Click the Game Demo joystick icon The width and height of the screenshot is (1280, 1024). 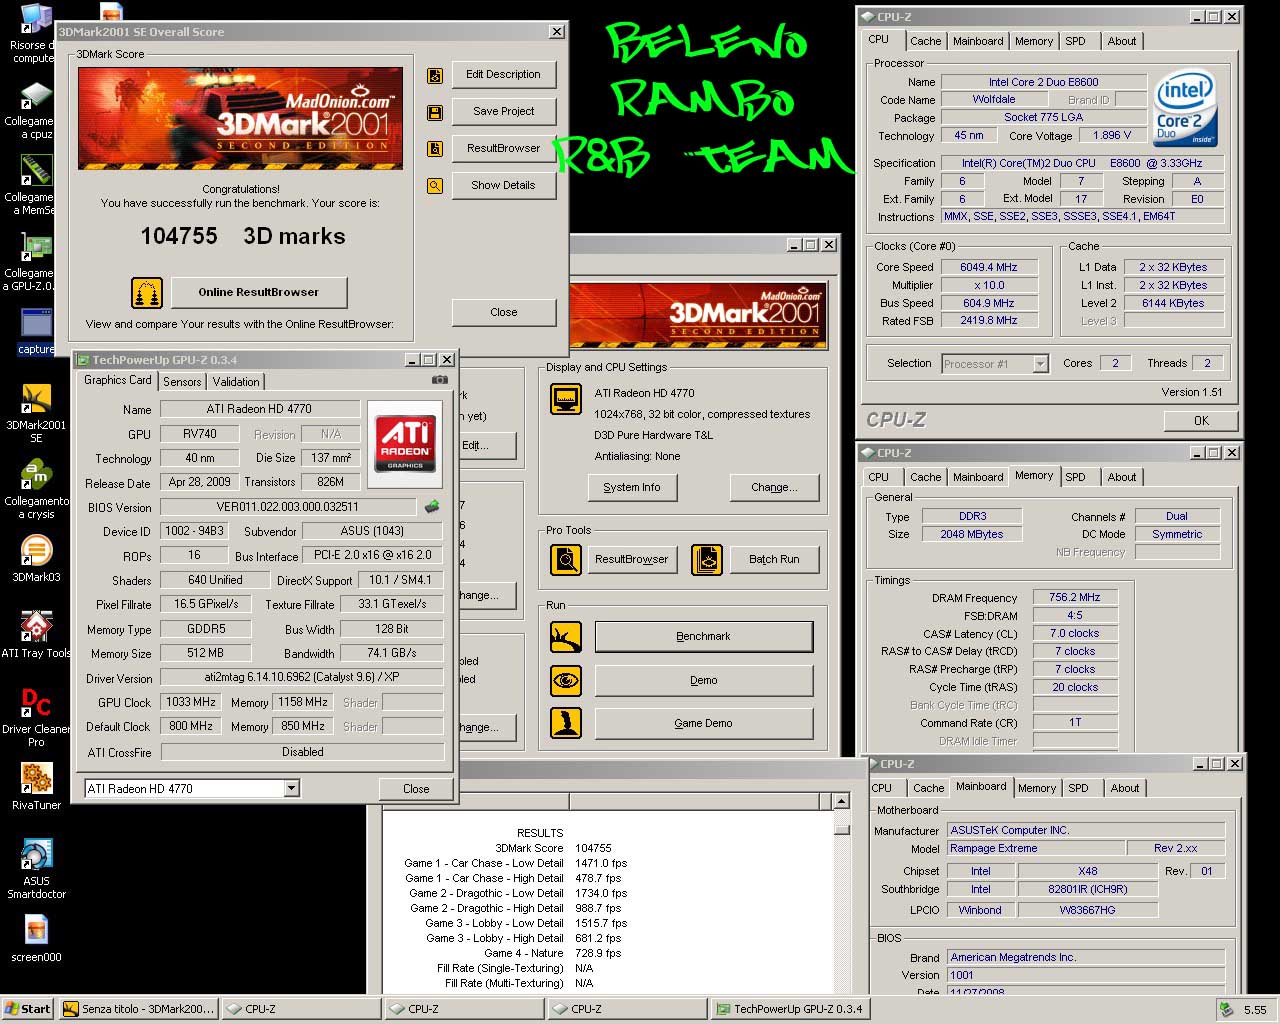[566, 723]
